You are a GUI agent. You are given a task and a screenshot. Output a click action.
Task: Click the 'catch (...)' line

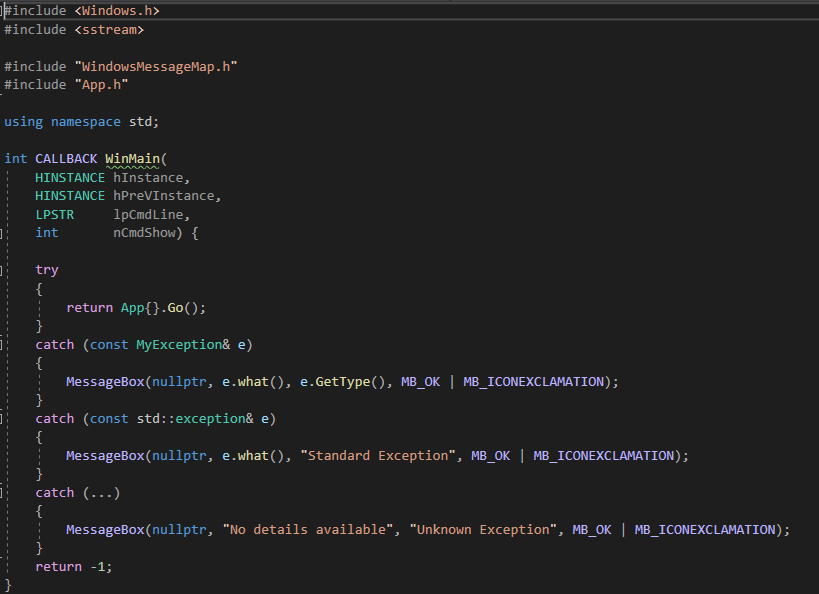pos(78,493)
